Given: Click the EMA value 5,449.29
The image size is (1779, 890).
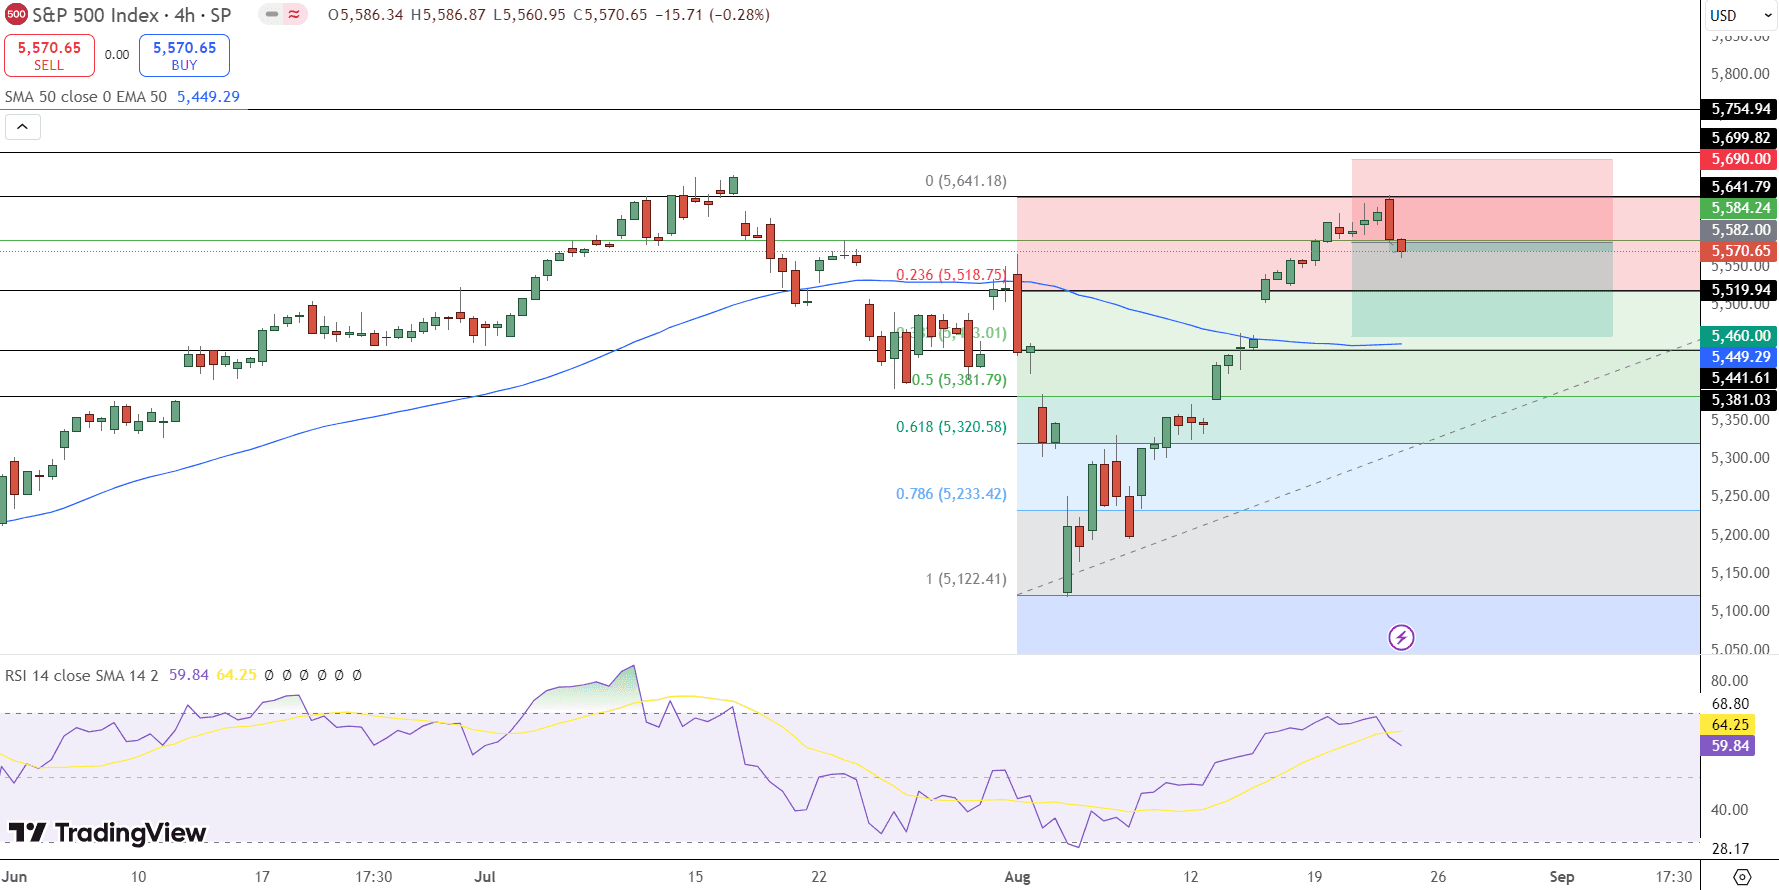Looking at the screenshot, I should click(208, 97).
